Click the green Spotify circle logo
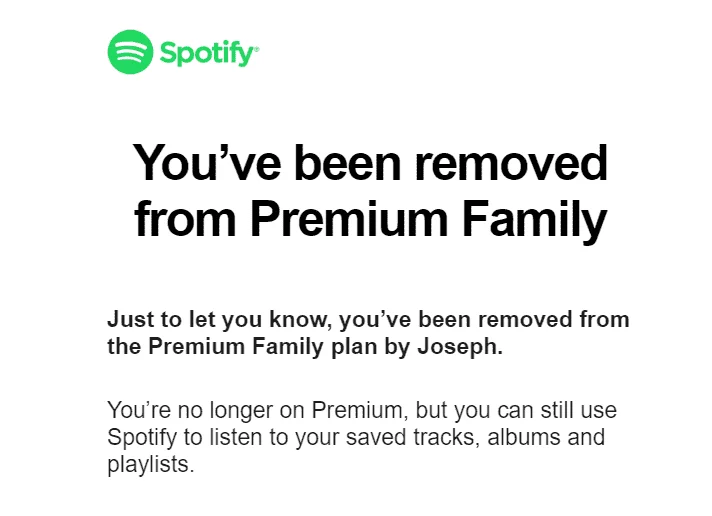The image size is (712, 516). tap(130, 52)
